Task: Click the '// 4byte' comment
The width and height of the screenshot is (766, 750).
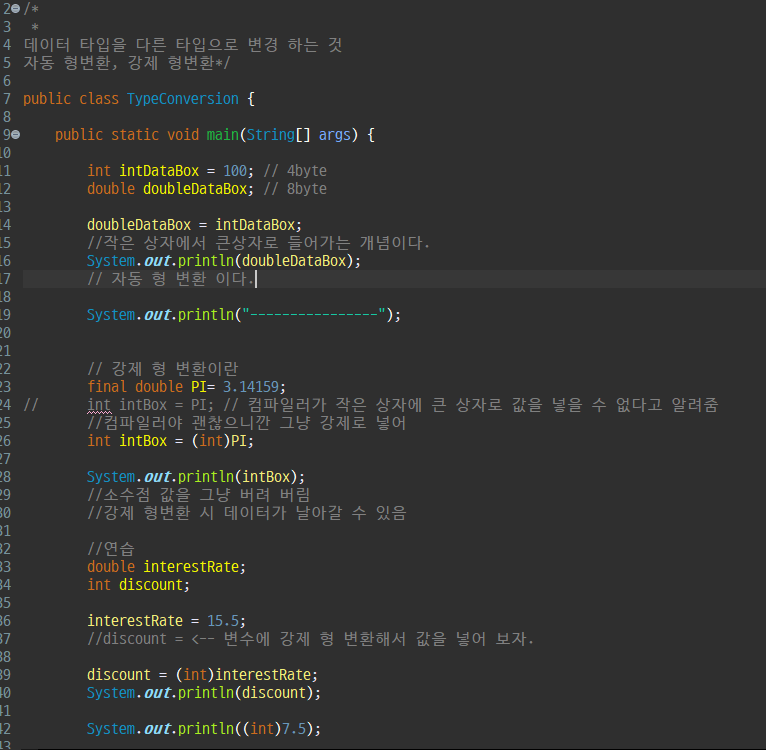Action: pos(295,171)
